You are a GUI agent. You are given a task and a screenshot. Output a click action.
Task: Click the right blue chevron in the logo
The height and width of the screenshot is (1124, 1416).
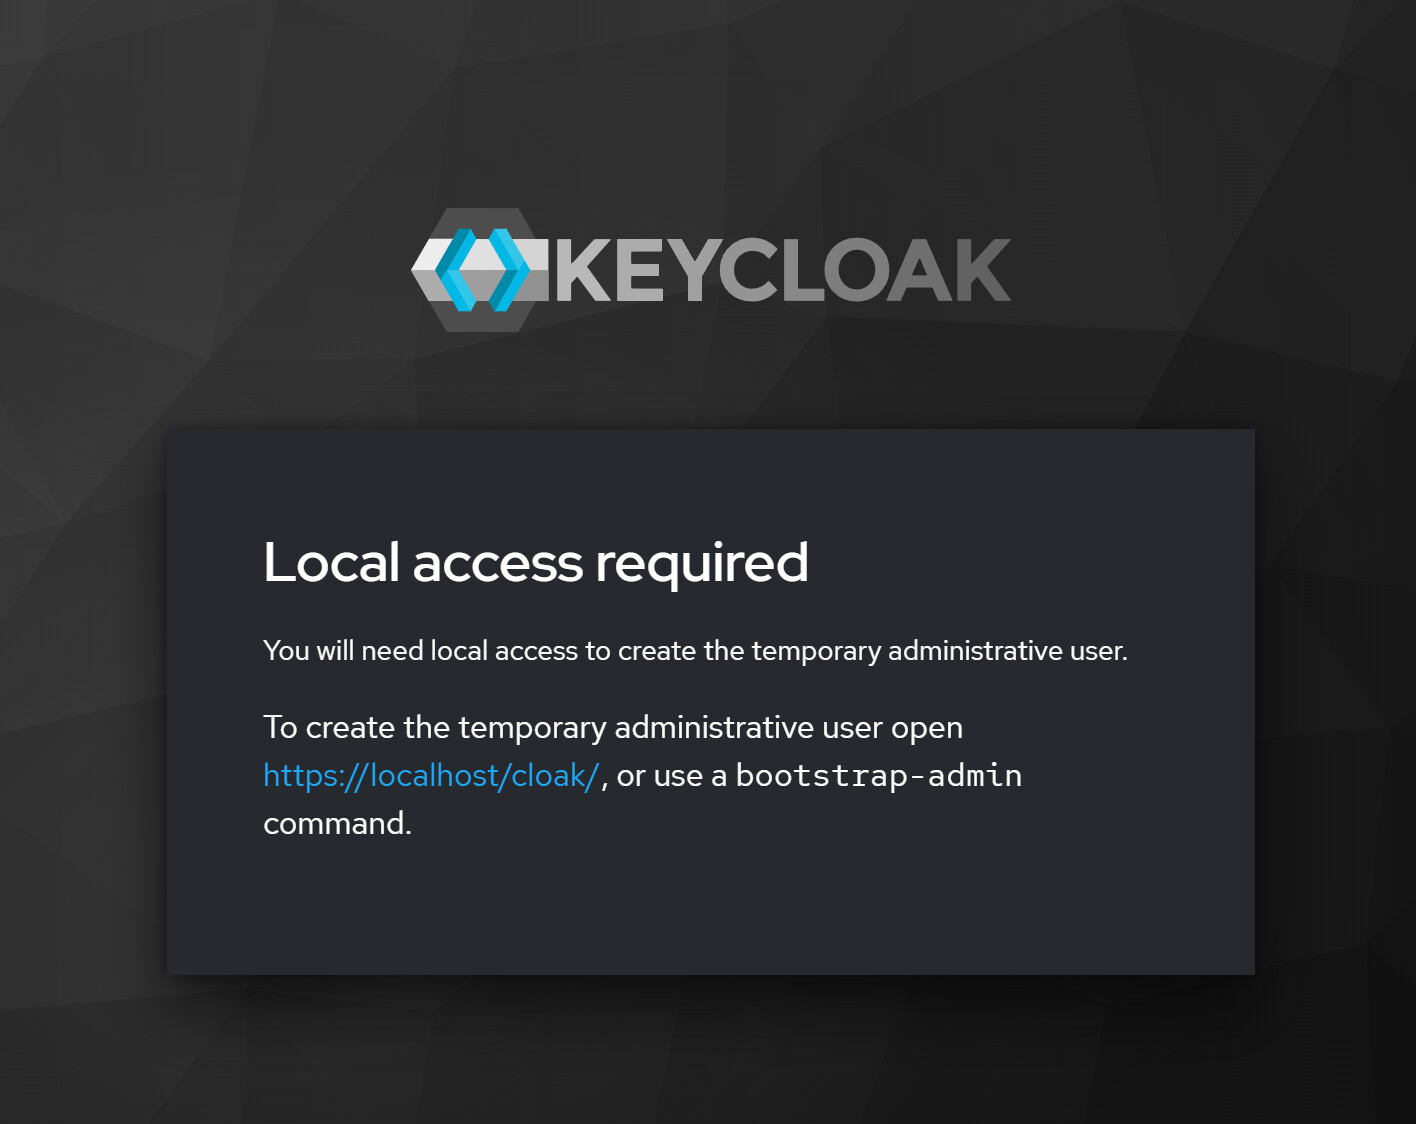[508, 270]
